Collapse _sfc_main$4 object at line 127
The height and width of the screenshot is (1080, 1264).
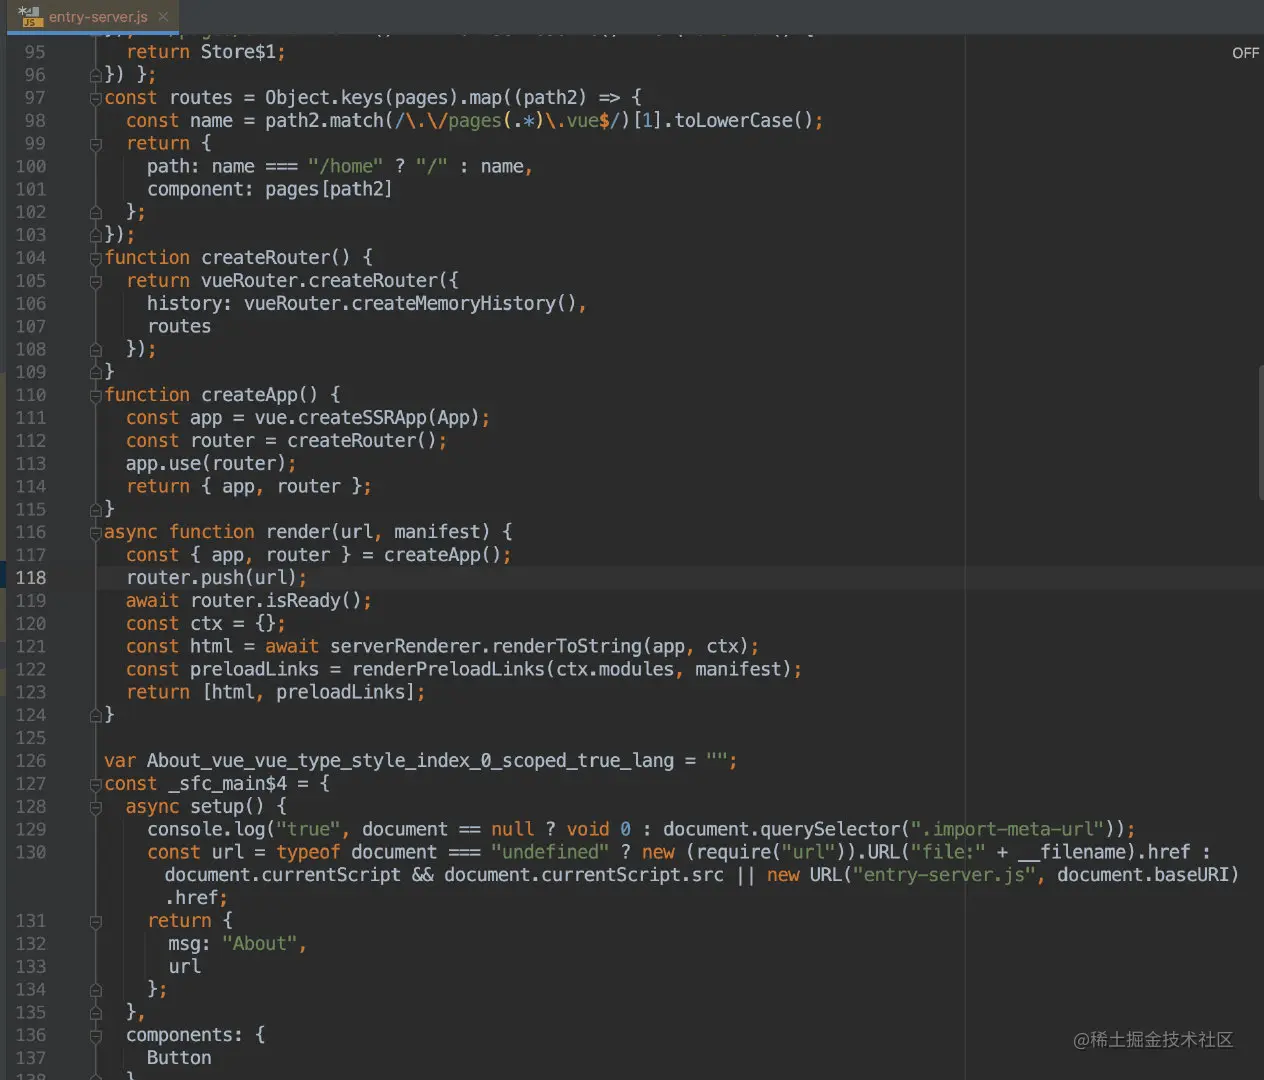96,784
